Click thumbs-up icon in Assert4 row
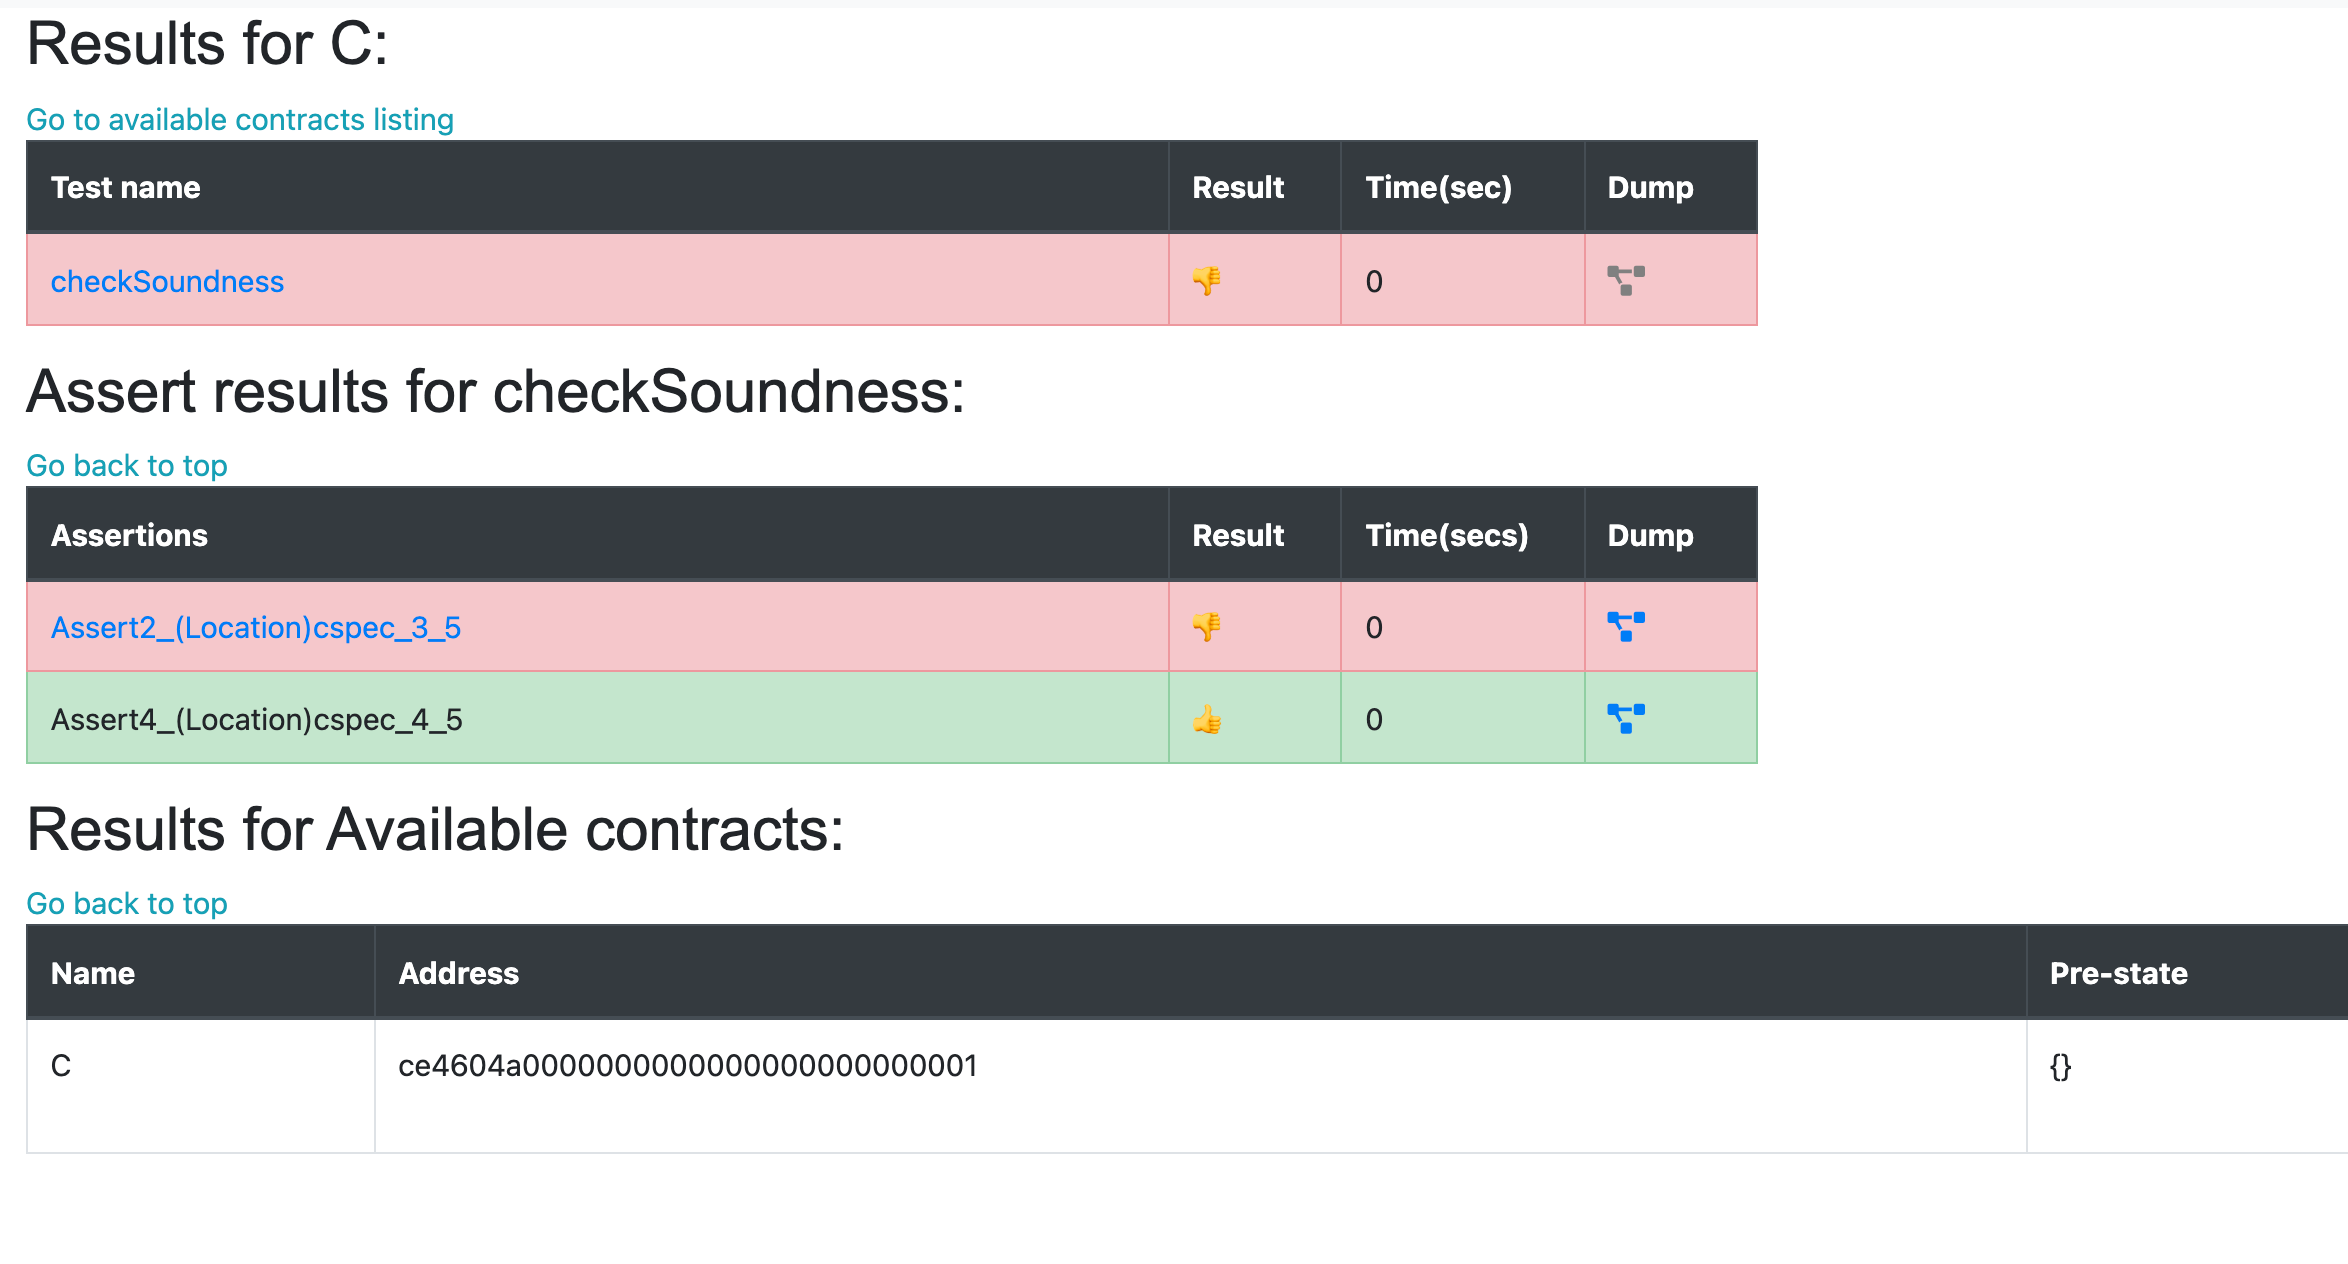Viewport: 2348px width, 1264px height. (1207, 719)
